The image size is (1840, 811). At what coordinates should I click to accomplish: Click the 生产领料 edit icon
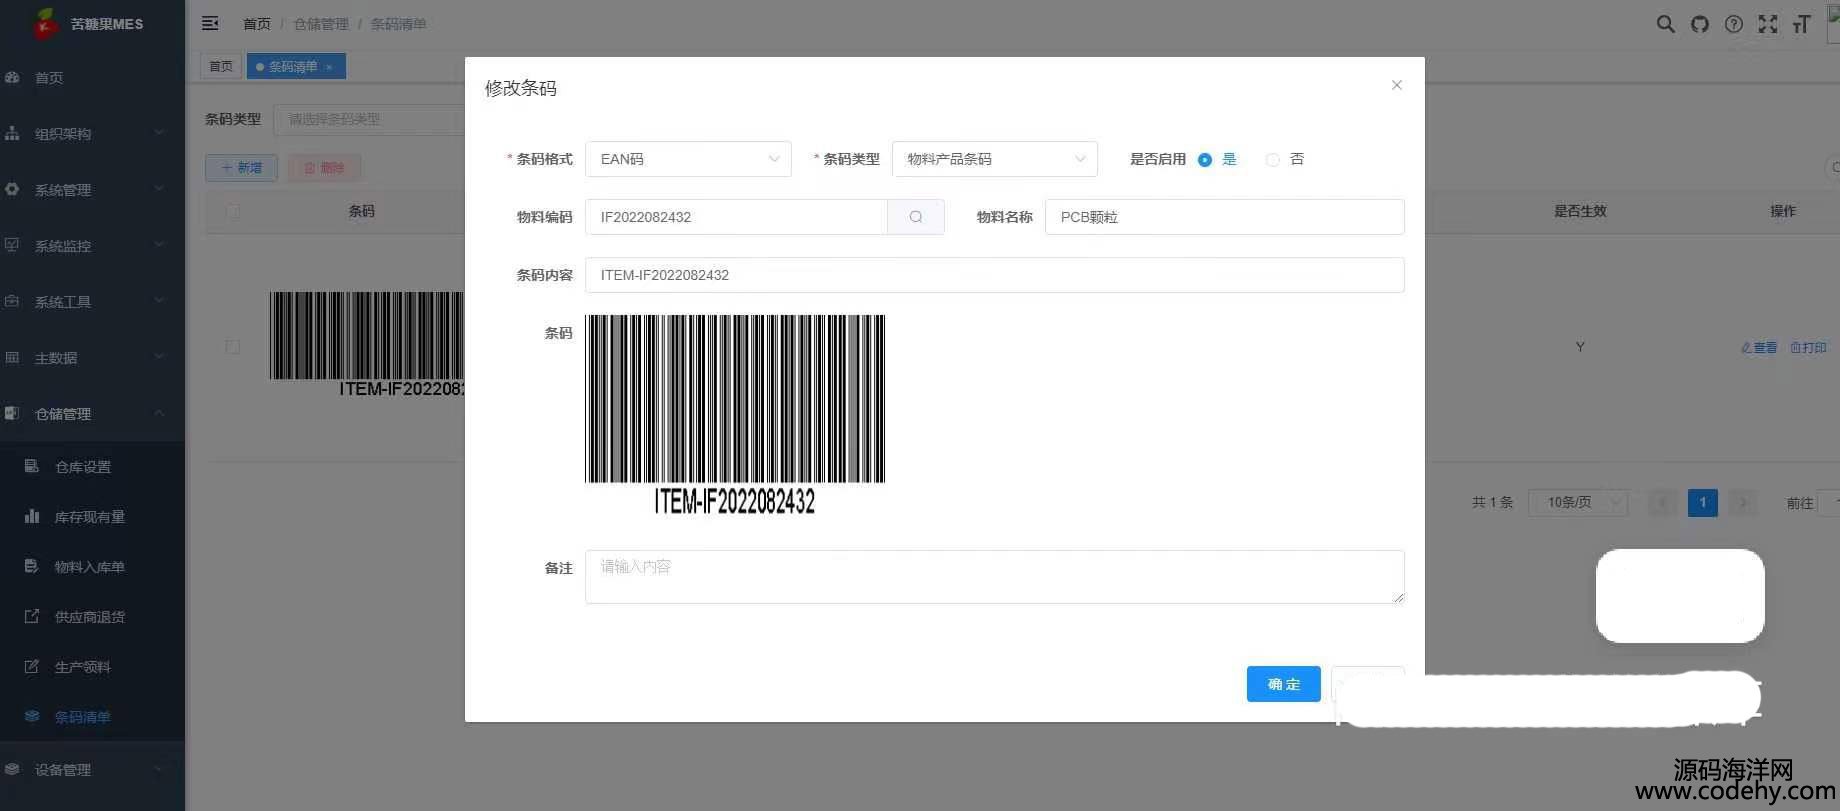coord(32,666)
